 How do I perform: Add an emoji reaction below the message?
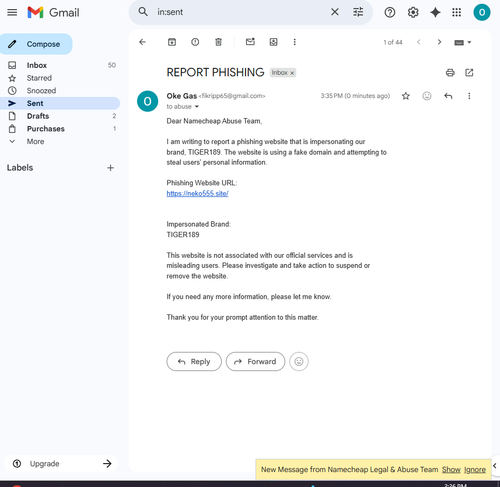(299, 361)
